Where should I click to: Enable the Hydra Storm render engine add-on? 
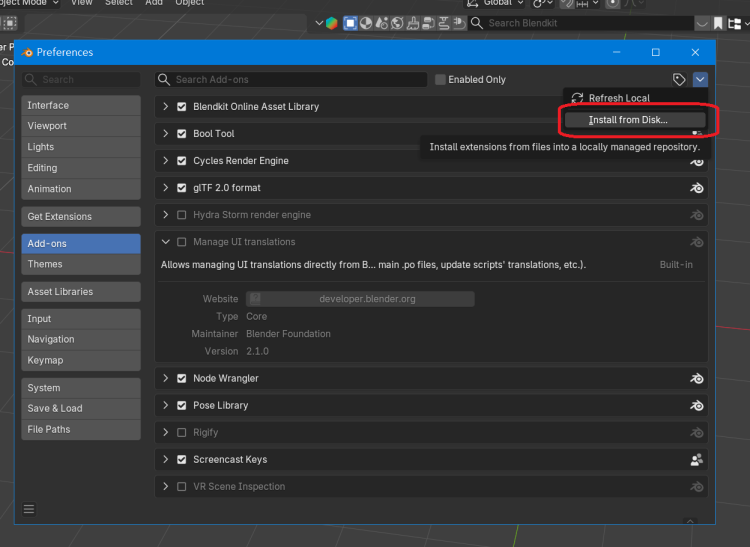click(182, 215)
